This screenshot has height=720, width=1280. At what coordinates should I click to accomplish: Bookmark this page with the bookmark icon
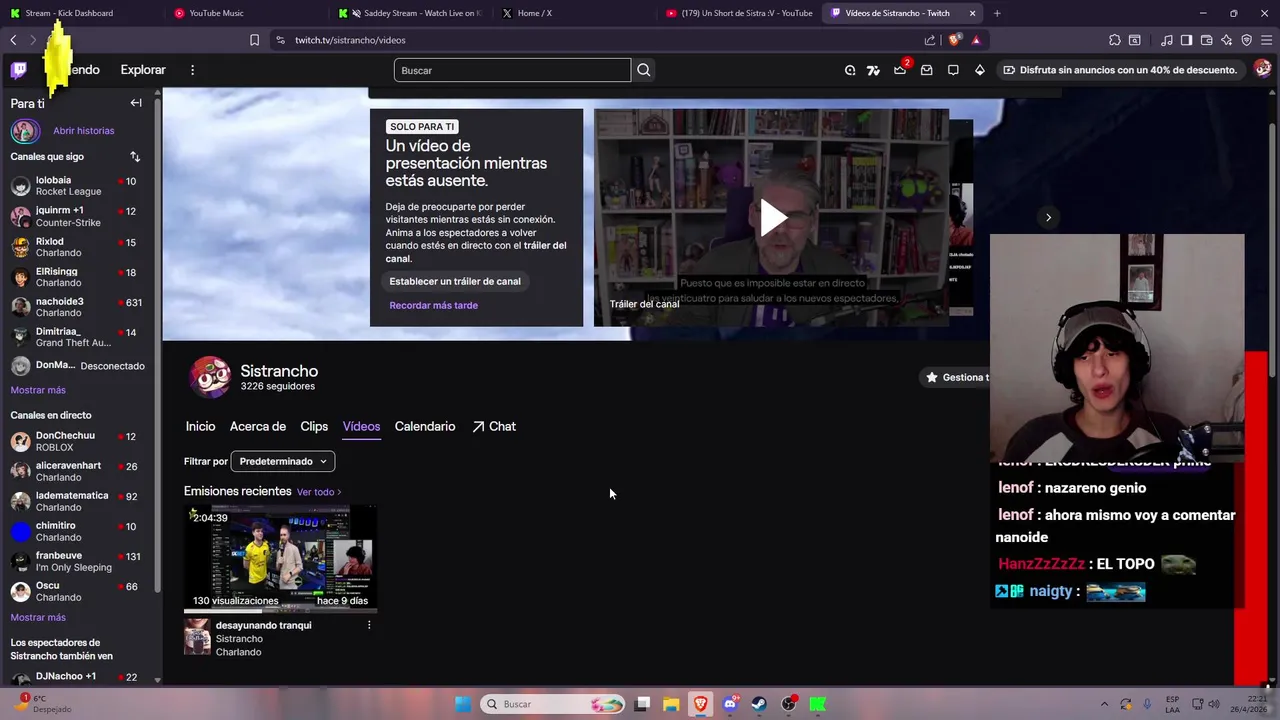254,40
